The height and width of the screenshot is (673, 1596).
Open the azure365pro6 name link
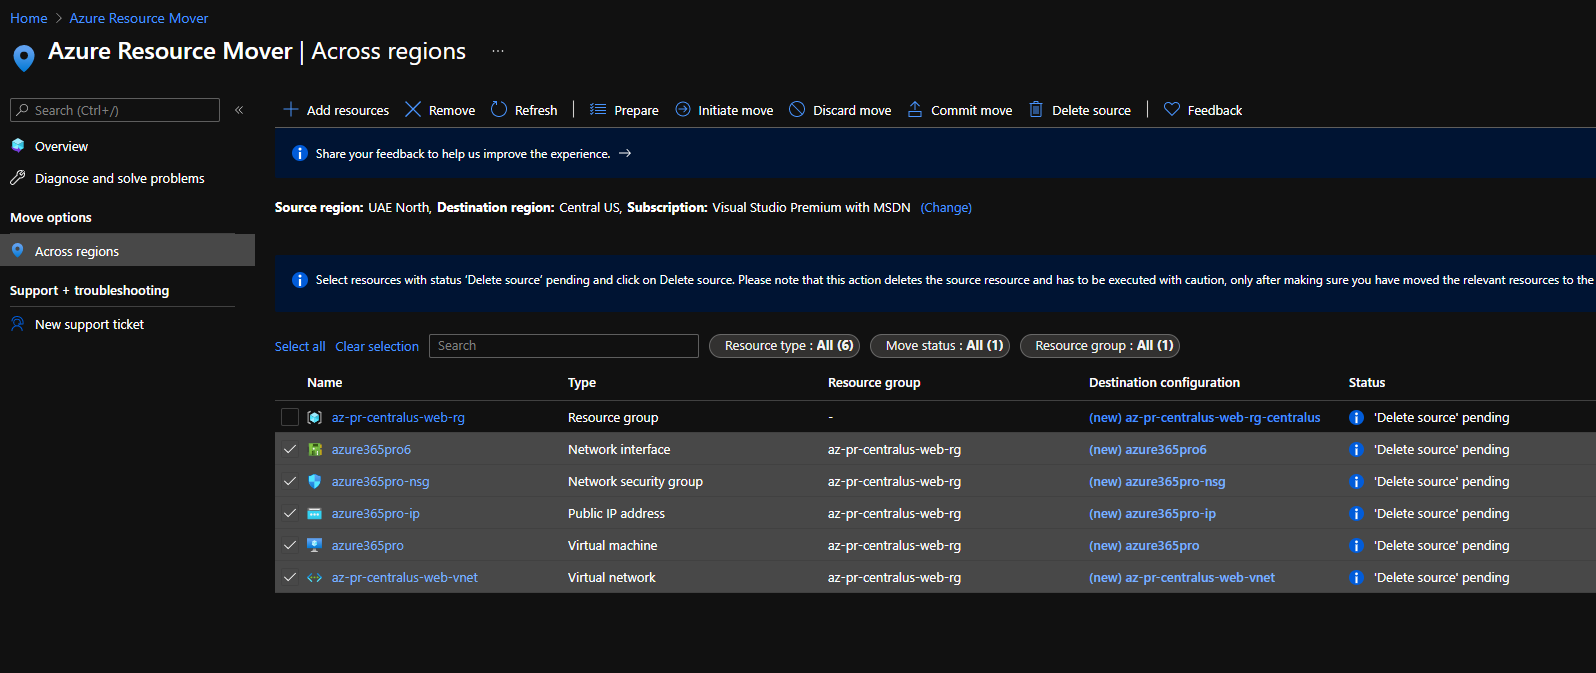(x=371, y=449)
